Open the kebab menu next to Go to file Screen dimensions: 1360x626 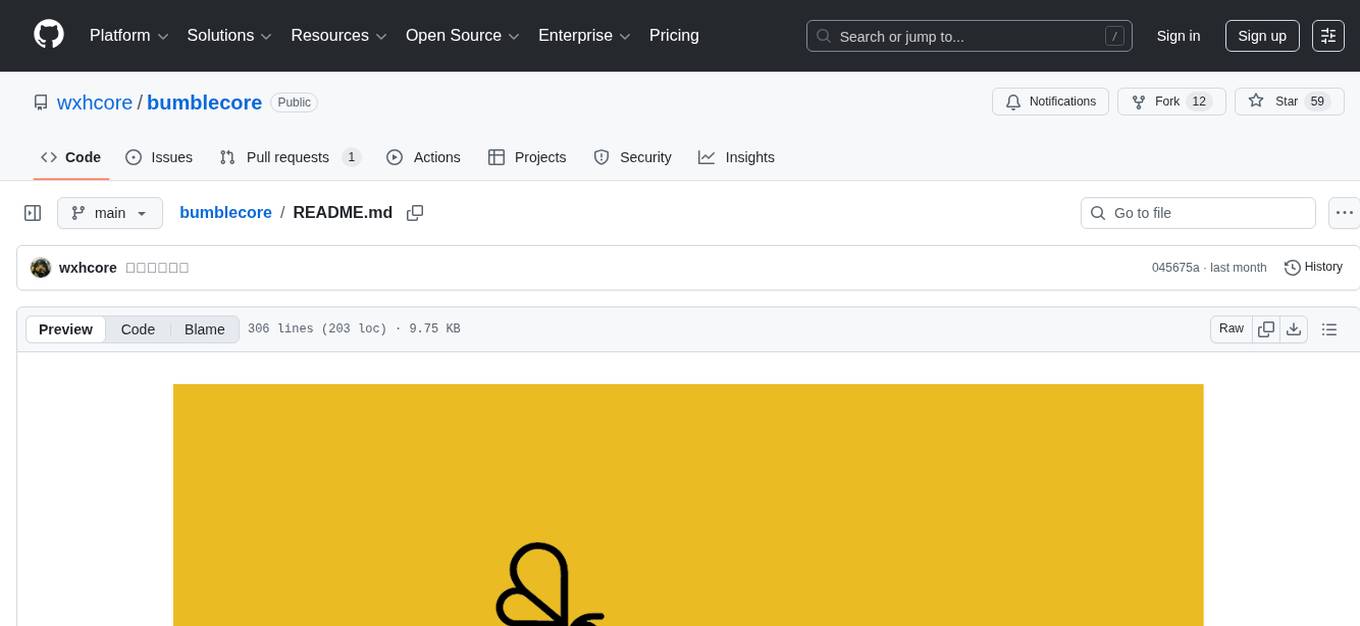(1344, 212)
